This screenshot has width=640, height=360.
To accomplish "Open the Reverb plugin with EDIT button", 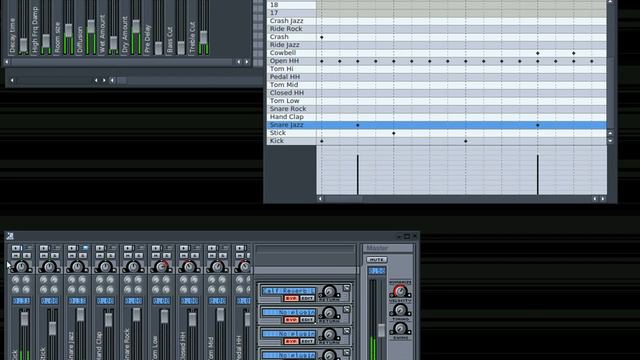I will point(307,298).
